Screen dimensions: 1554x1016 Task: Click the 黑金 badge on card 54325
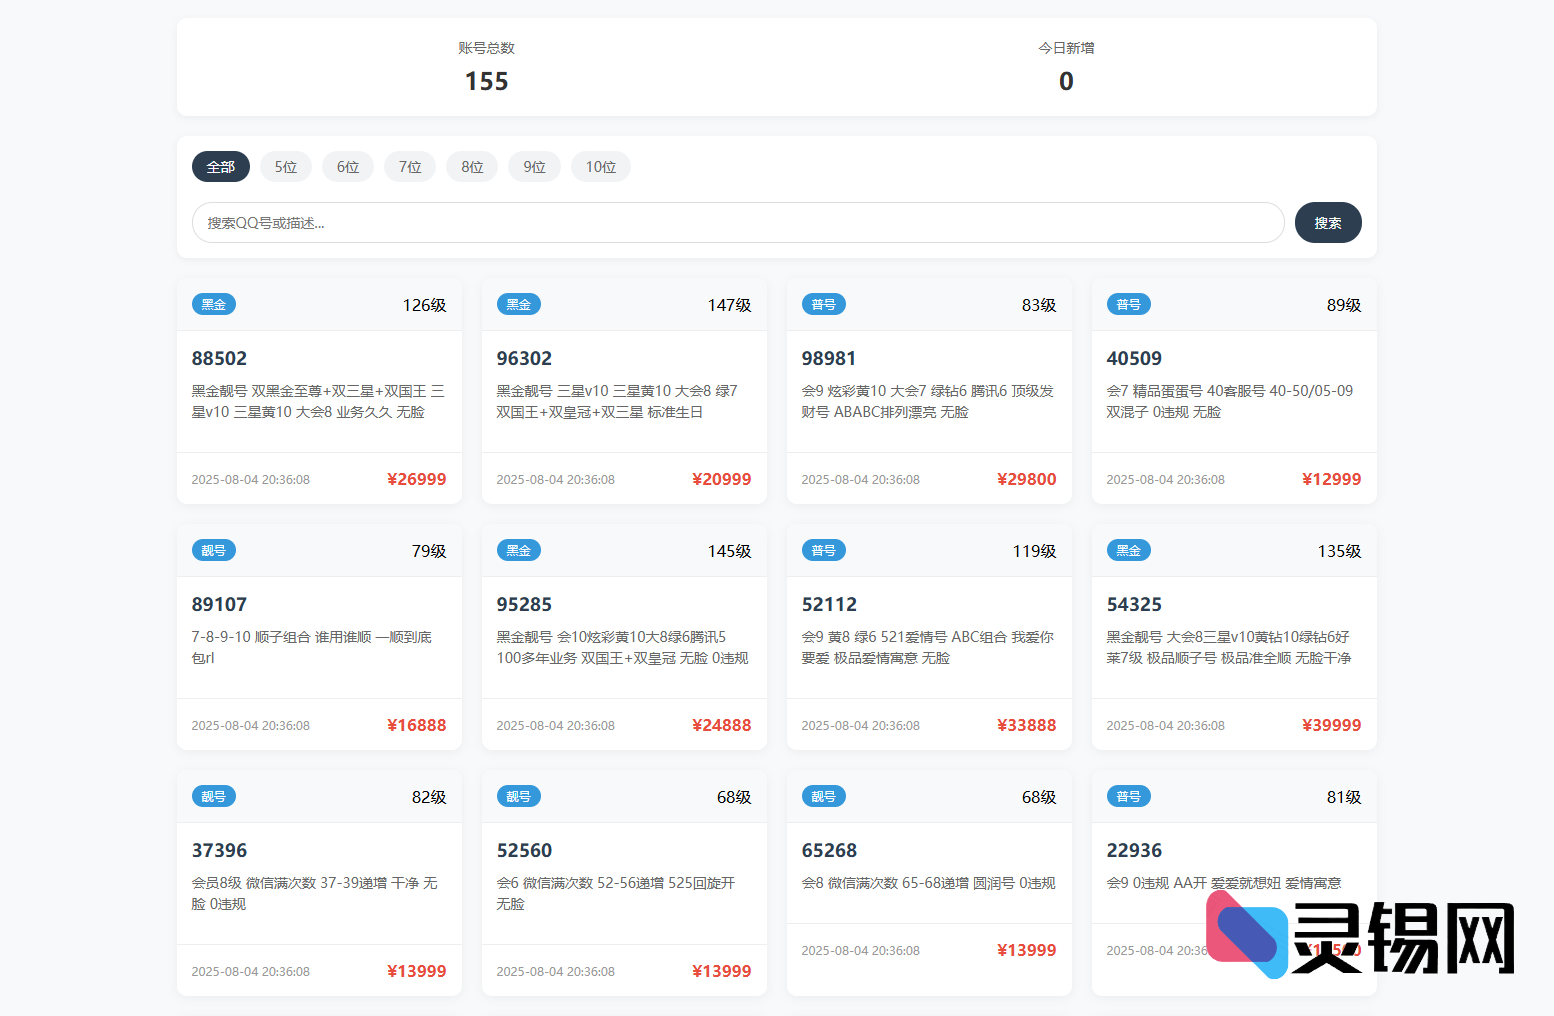(x=1128, y=551)
